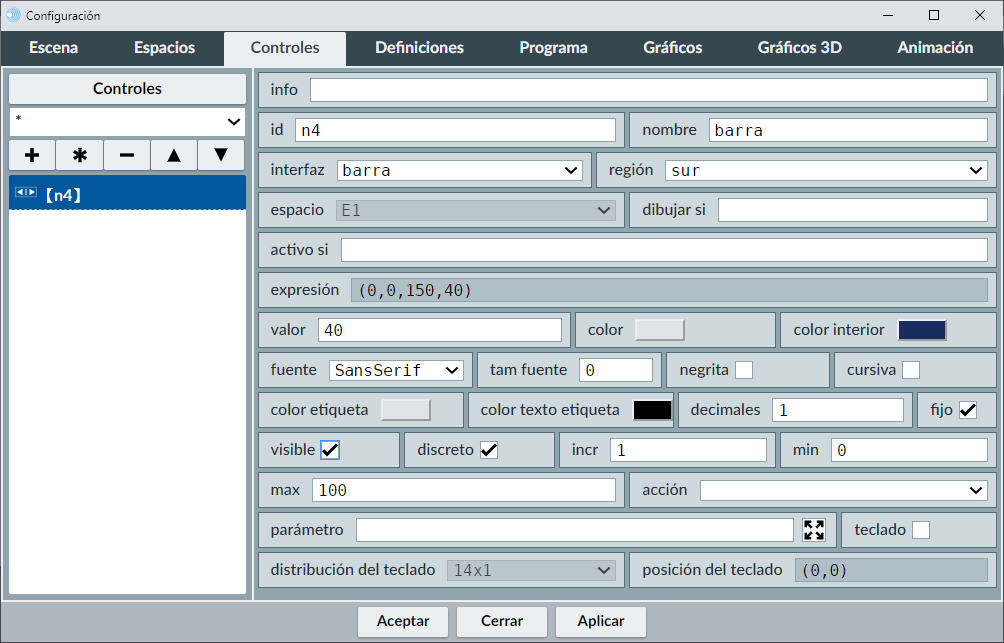This screenshot has height=643, width=1004.
Task: Open the fuente dropdown showing SansSerif
Action: (396, 370)
